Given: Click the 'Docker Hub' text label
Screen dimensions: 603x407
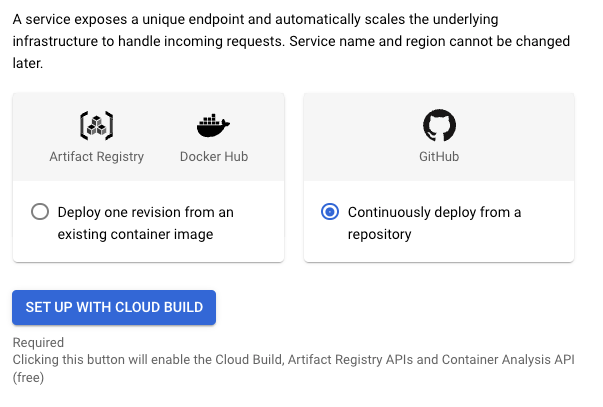Looking at the screenshot, I should pyautogui.click(x=213, y=156).
